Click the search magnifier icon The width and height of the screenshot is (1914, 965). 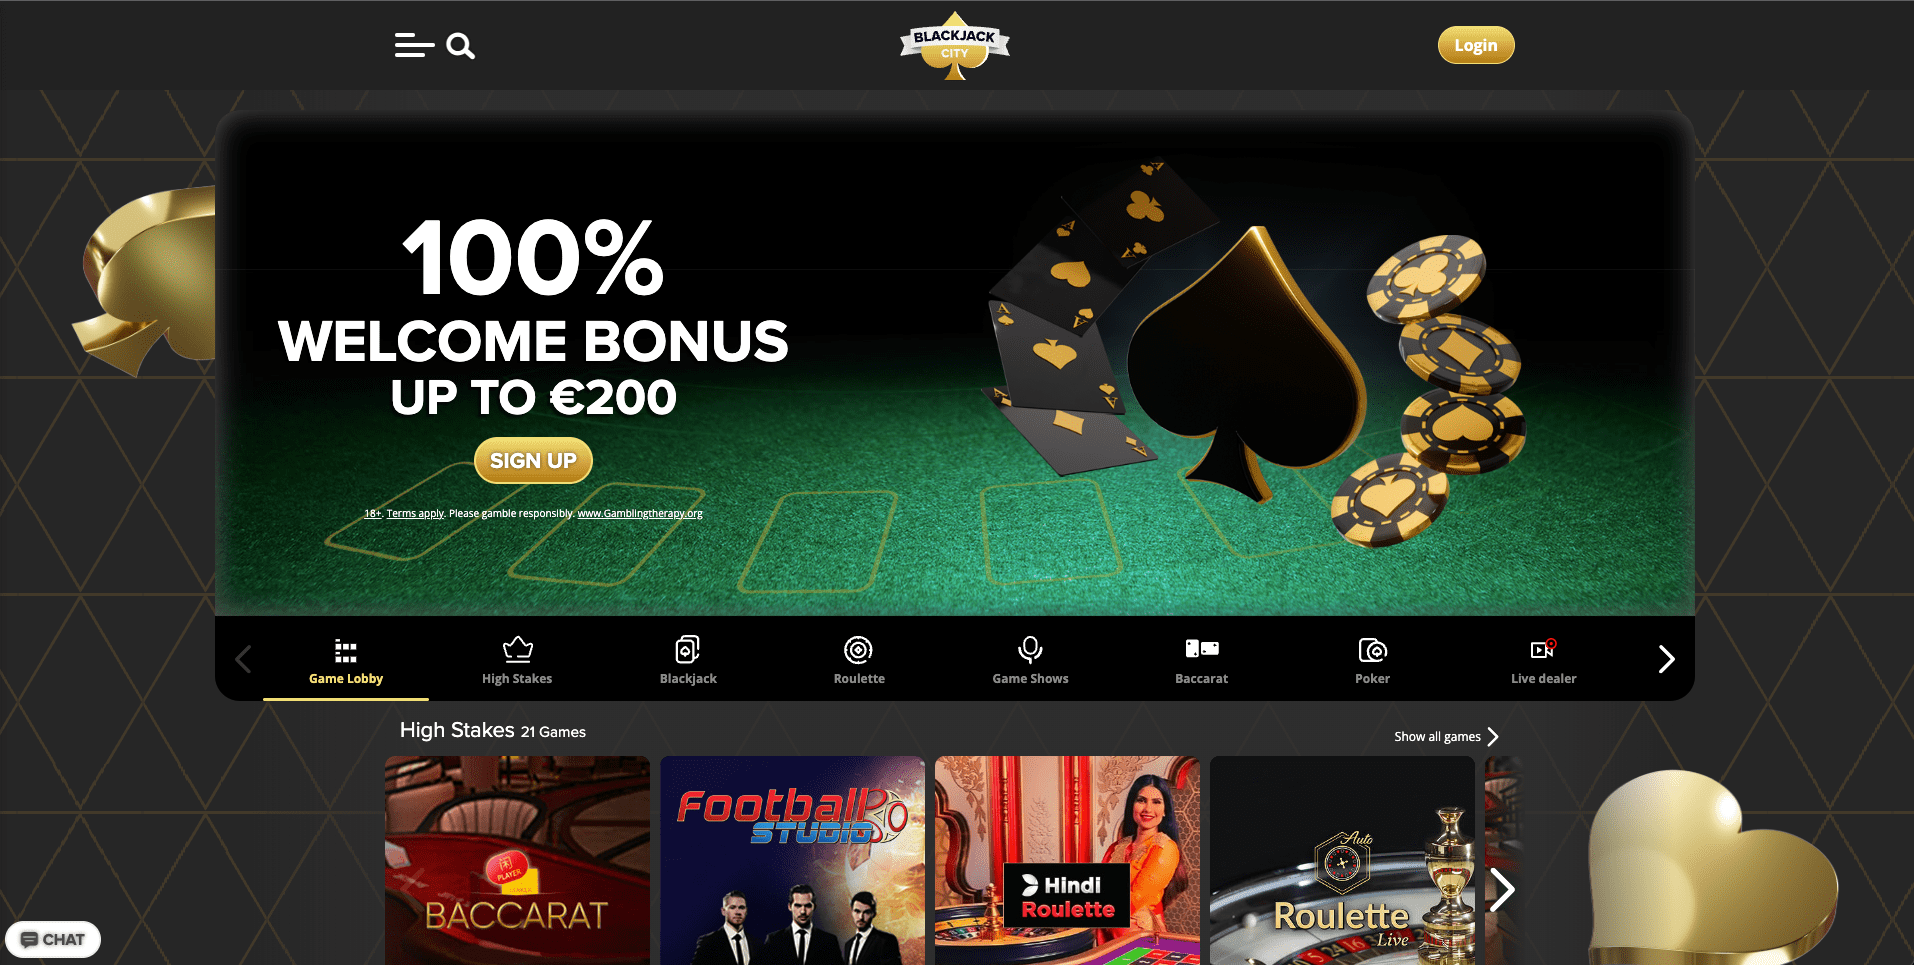tap(460, 46)
